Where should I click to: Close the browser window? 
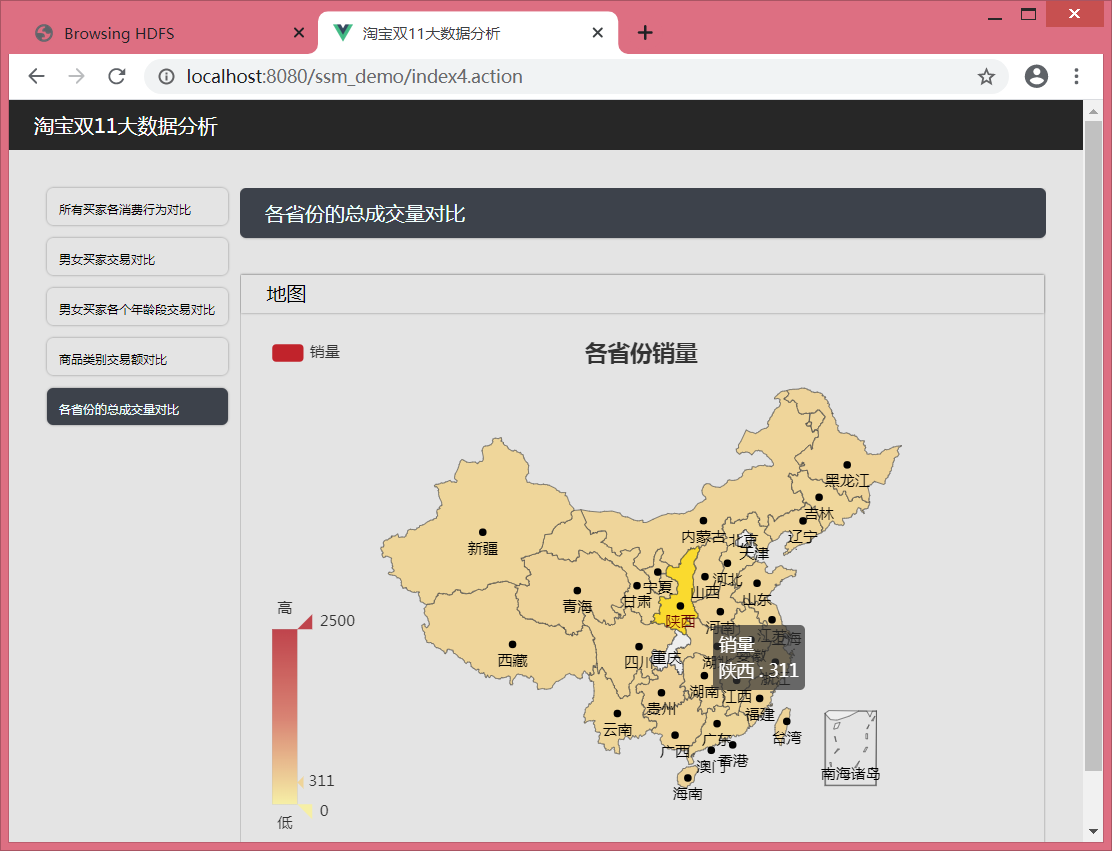pyautogui.click(x=1074, y=14)
